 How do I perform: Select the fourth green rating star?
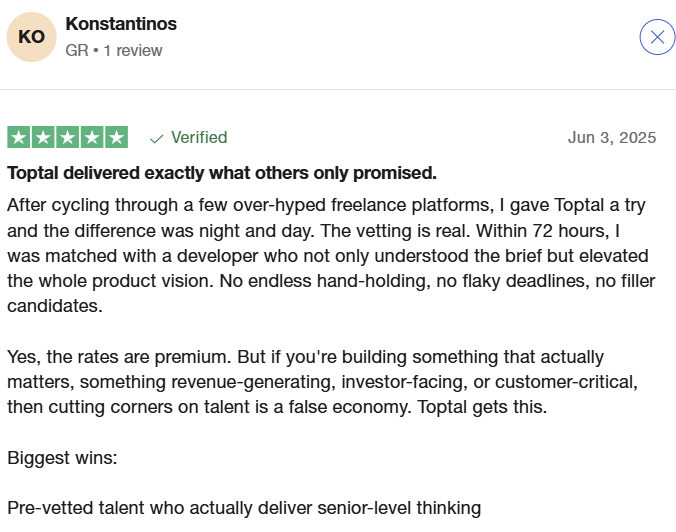coord(92,137)
